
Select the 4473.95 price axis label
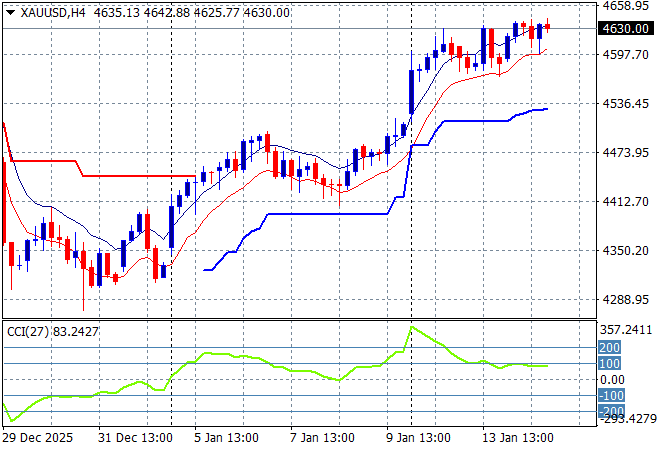click(x=625, y=152)
